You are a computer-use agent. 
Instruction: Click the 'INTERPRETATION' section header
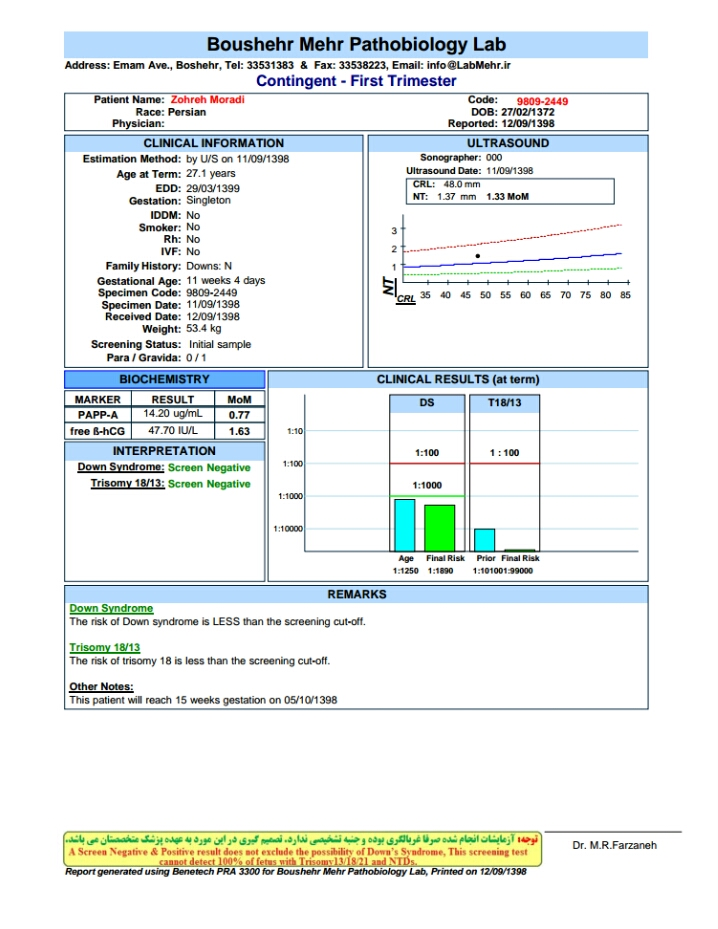[x=165, y=451]
